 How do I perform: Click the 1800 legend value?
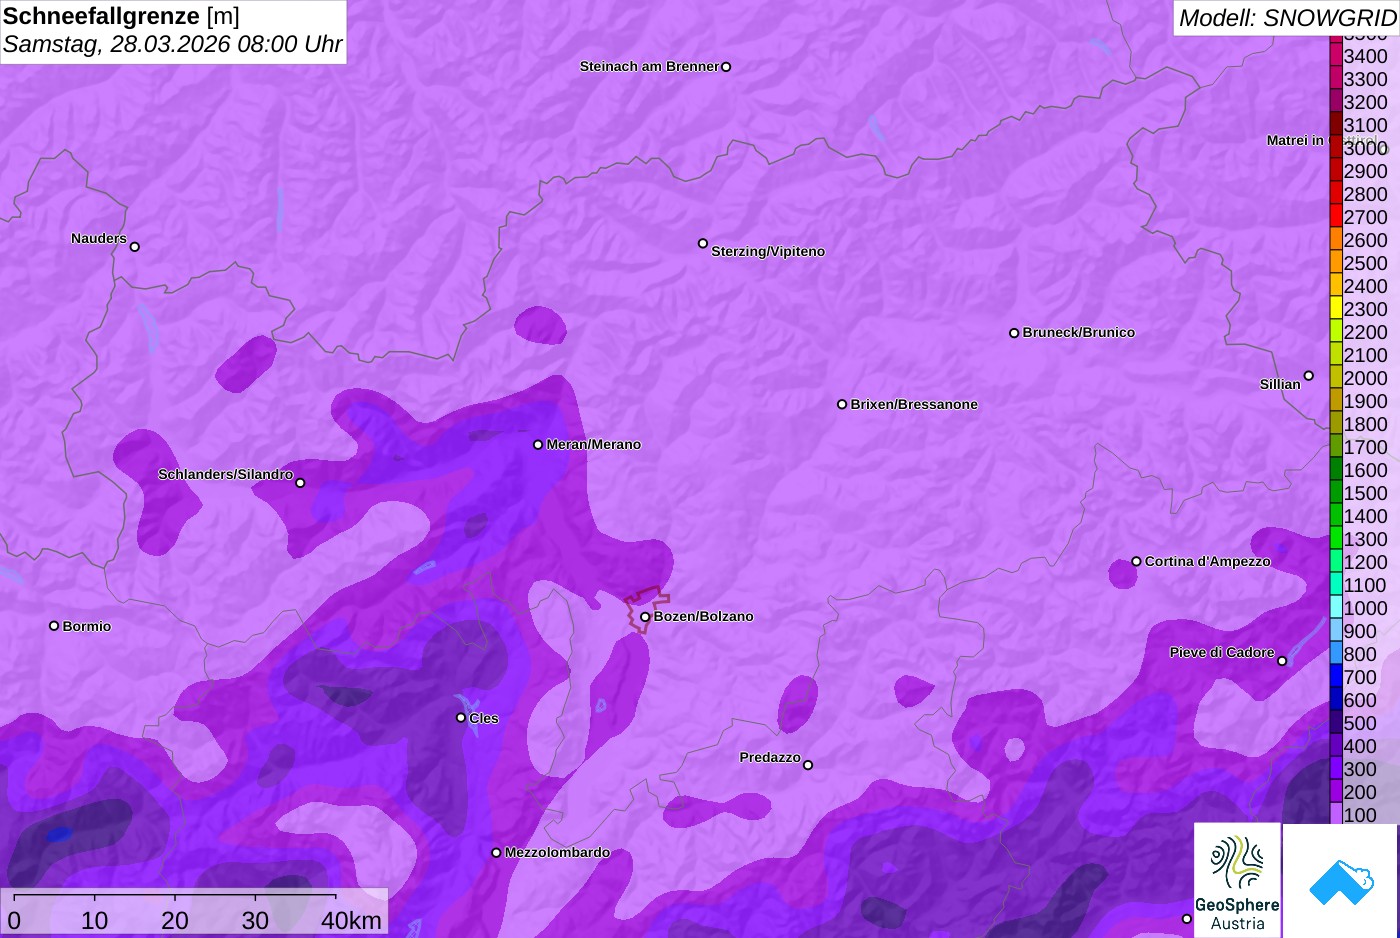click(x=1366, y=424)
